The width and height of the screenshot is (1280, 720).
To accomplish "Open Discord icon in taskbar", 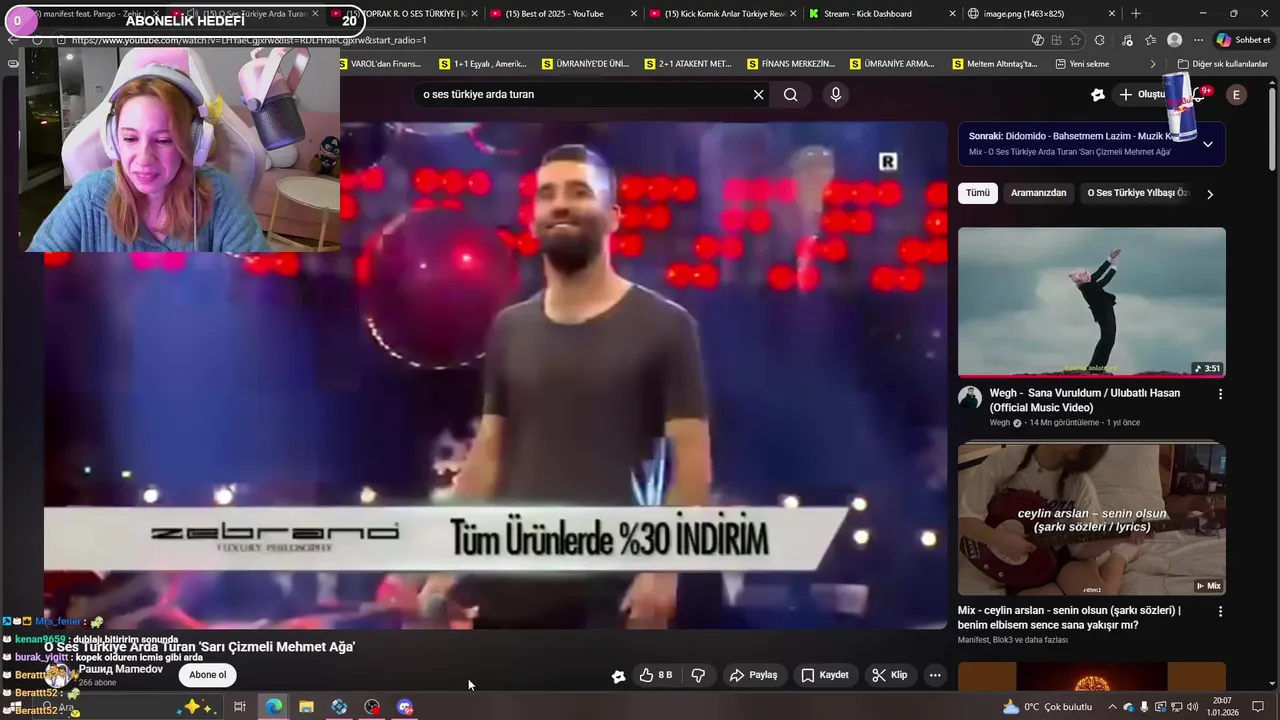I will [x=405, y=707].
